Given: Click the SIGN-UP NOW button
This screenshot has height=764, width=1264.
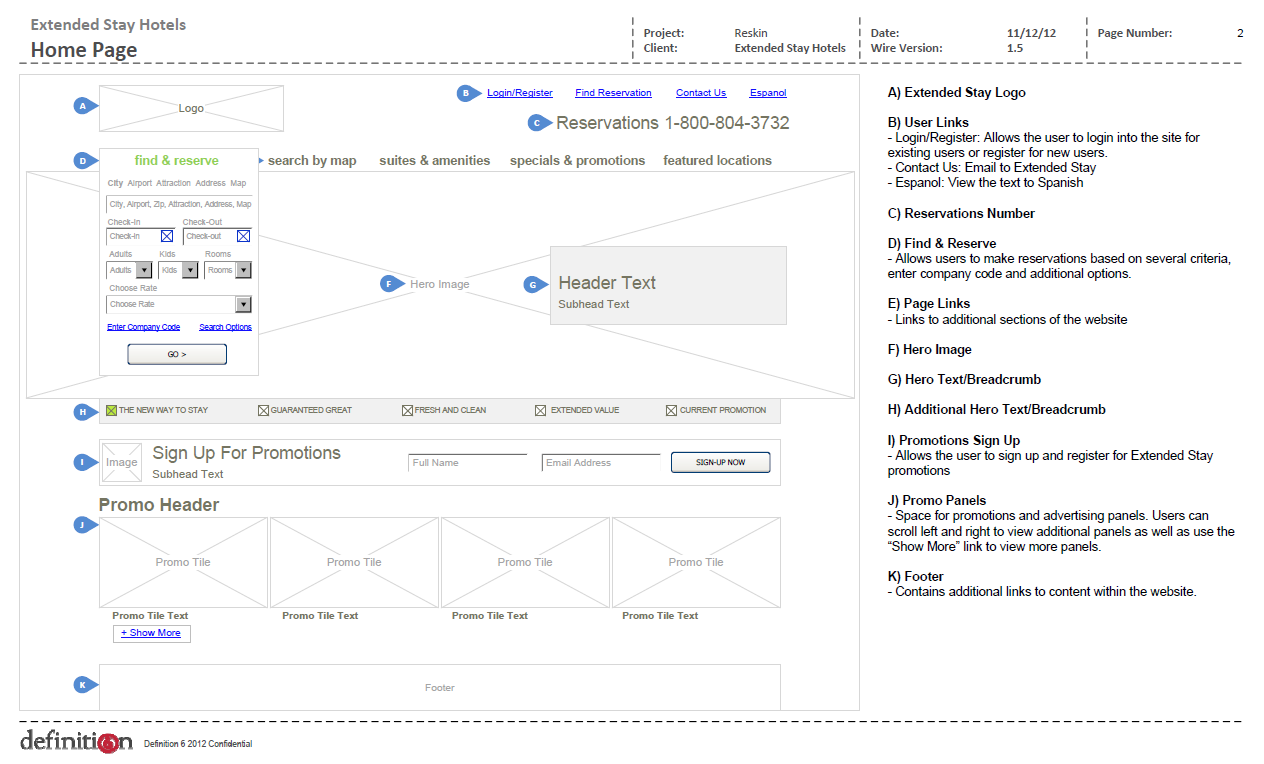Looking at the screenshot, I should coord(721,462).
